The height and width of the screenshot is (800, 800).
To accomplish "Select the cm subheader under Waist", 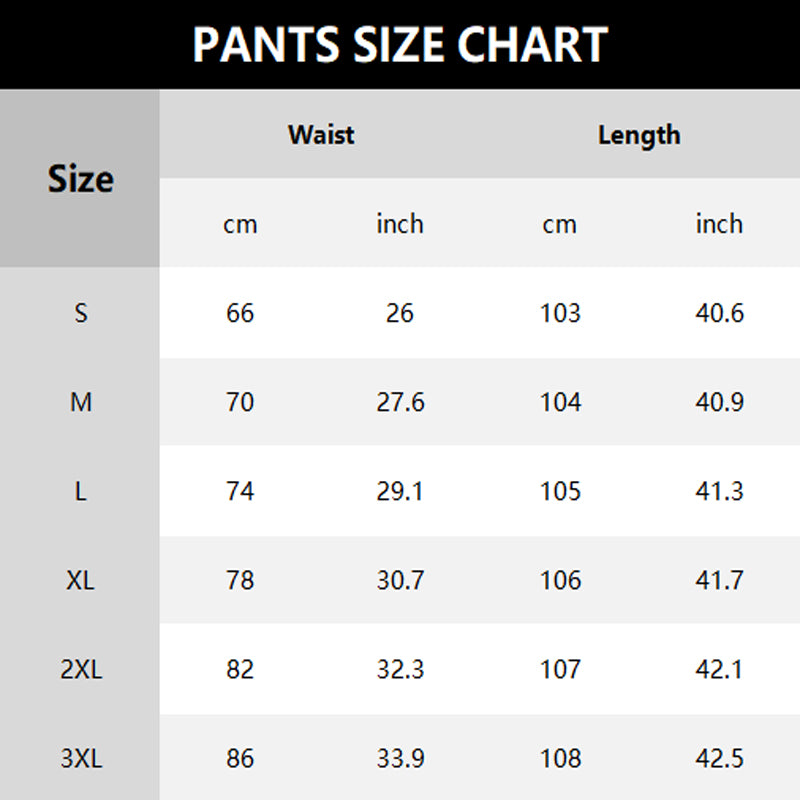I will 240,224.
